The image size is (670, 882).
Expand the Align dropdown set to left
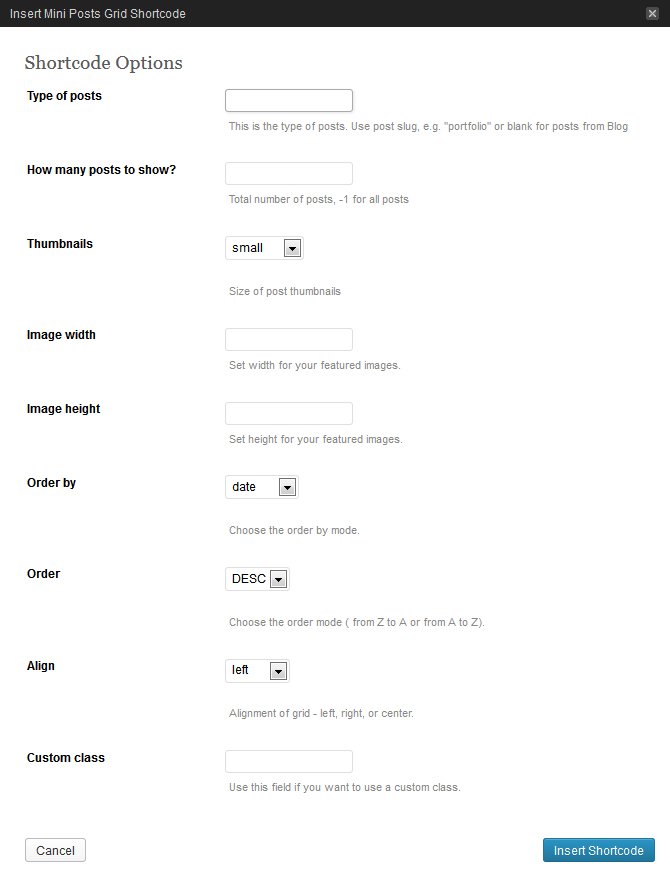(257, 670)
